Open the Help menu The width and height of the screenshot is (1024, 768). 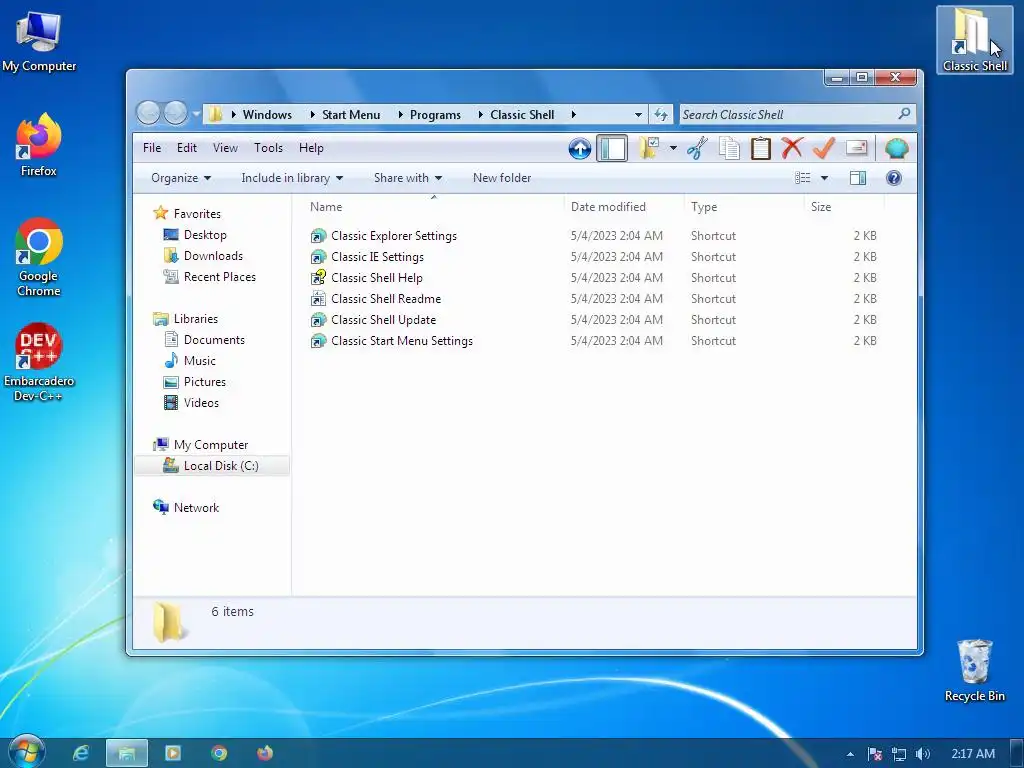[311, 148]
